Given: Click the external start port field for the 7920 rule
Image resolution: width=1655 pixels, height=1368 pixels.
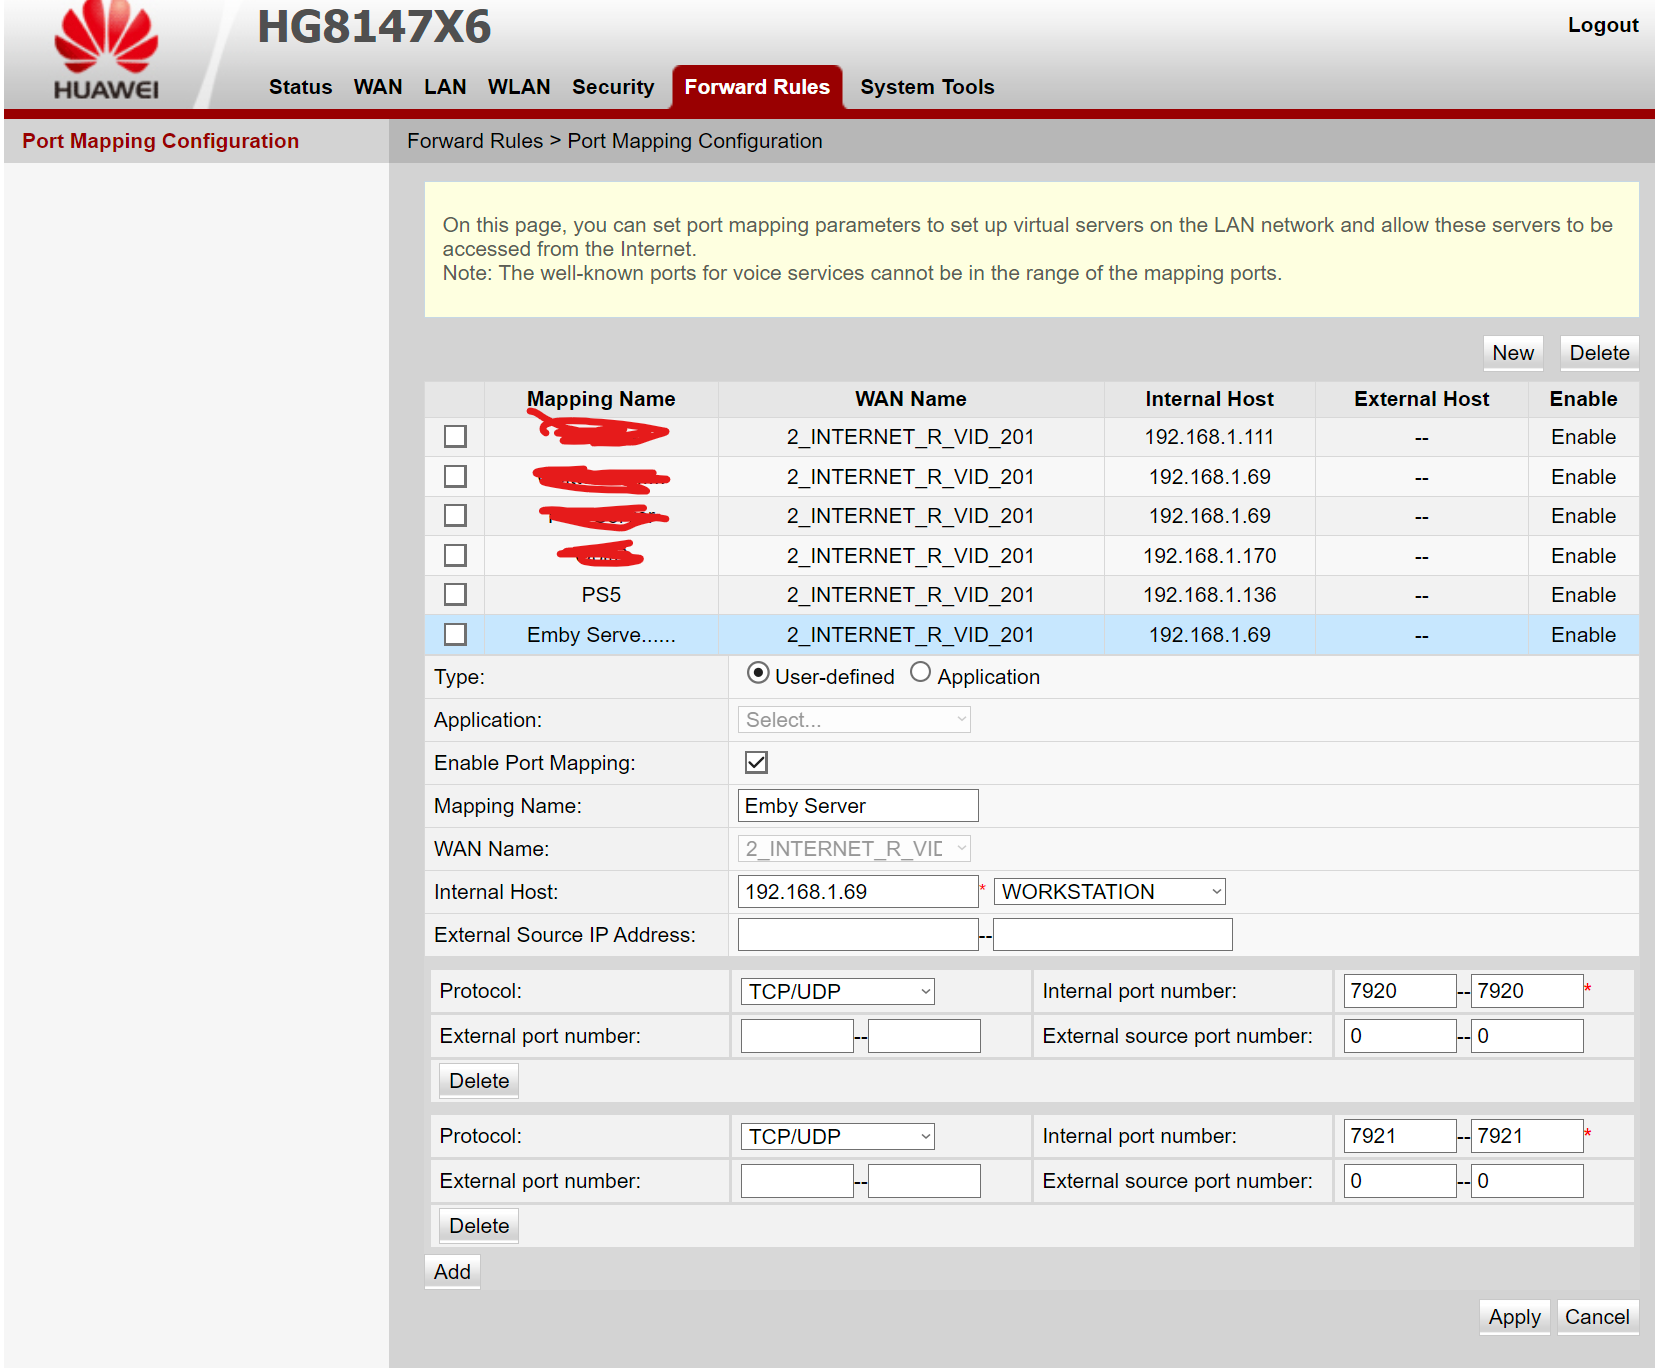Looking at the screenshot, I should (x=797, y=1036).
